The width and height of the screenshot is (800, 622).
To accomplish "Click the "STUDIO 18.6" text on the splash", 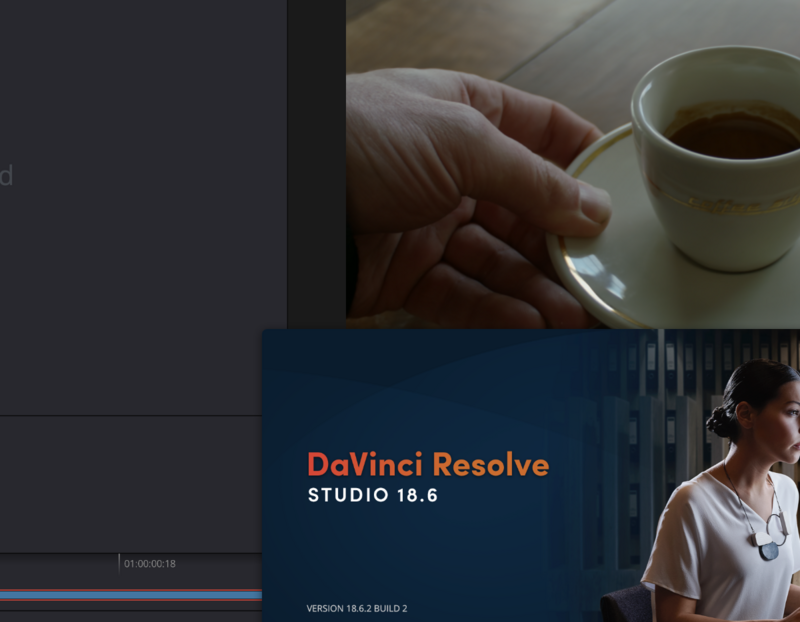I will click(373, 495).
